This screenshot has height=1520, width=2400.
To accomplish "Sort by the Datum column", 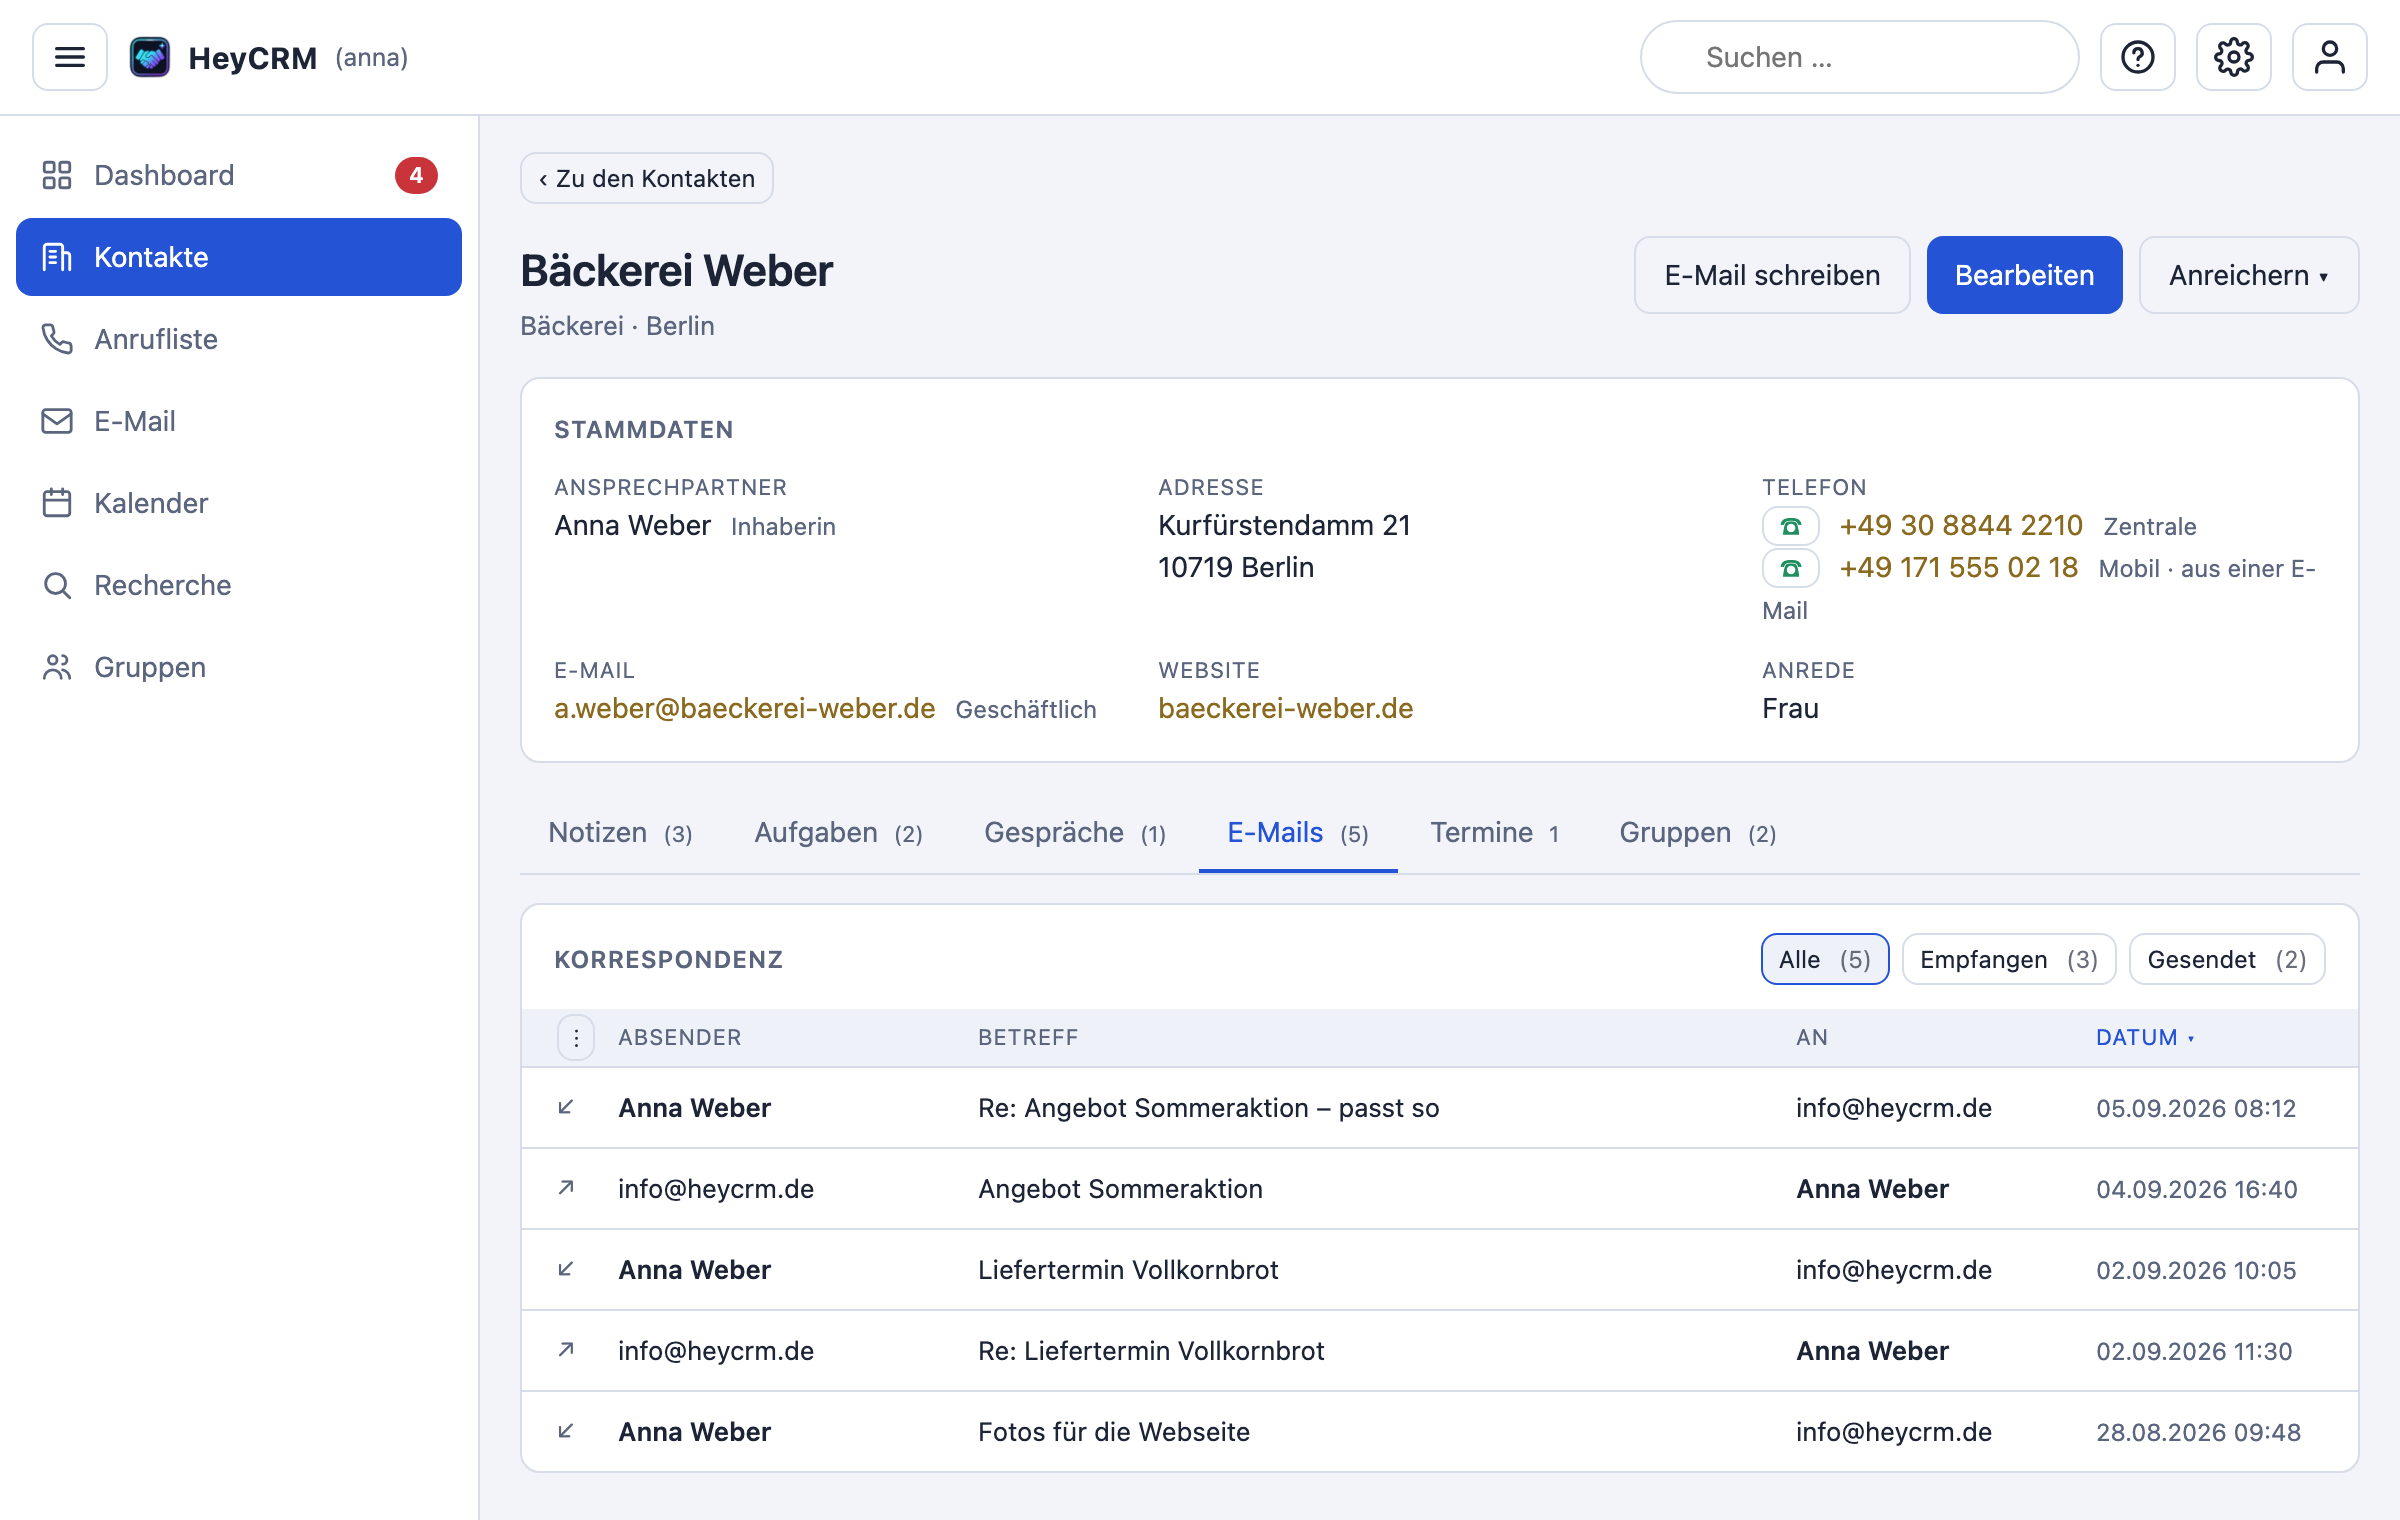I will 2144,1038.
